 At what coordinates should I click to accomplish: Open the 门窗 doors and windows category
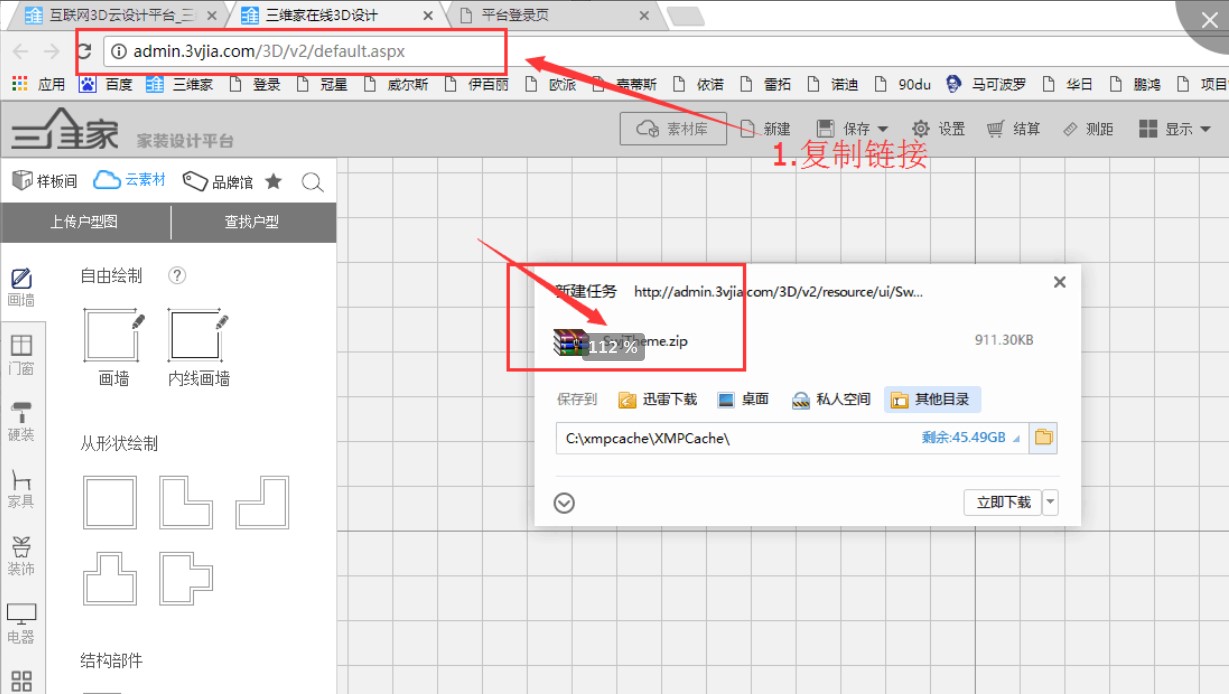click(x=21, y=355)
